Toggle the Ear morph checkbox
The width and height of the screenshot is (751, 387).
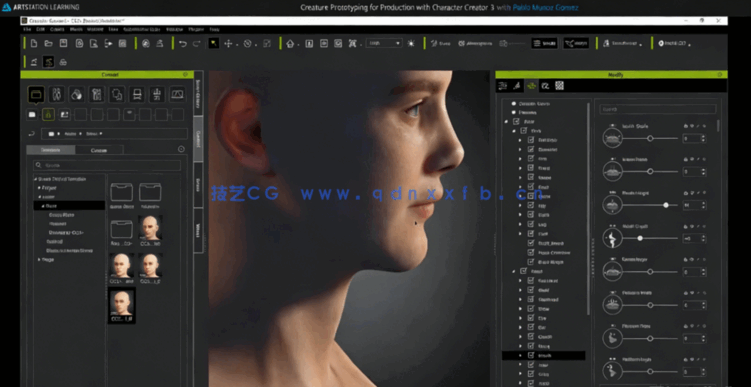[531, 328]
